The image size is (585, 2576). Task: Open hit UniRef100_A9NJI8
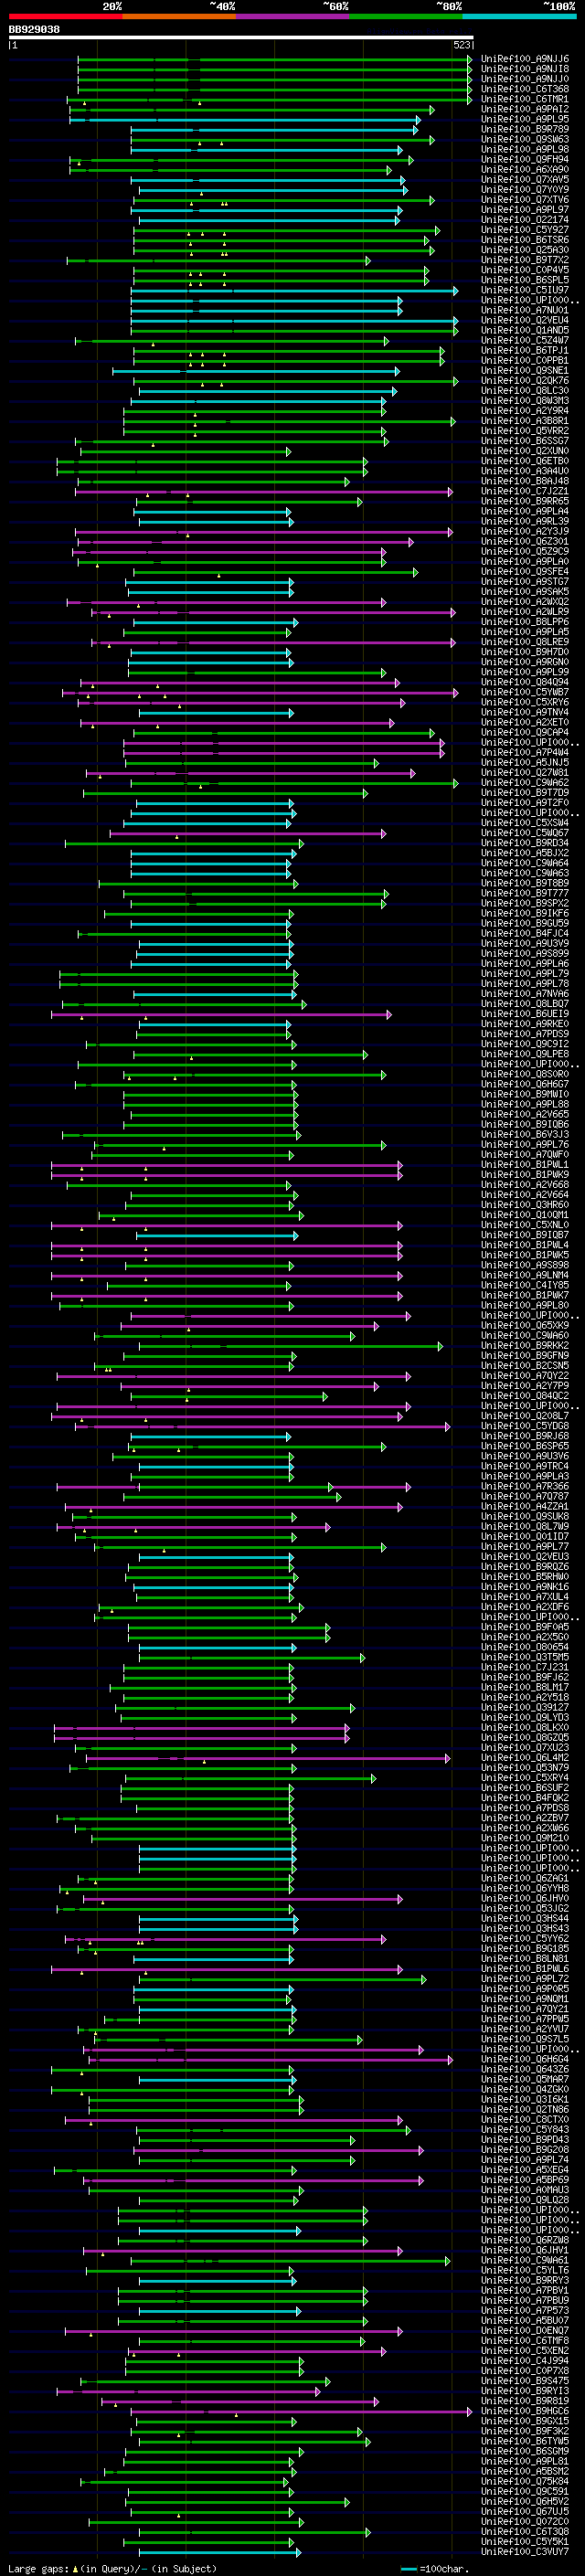click(x=525, y=70)
